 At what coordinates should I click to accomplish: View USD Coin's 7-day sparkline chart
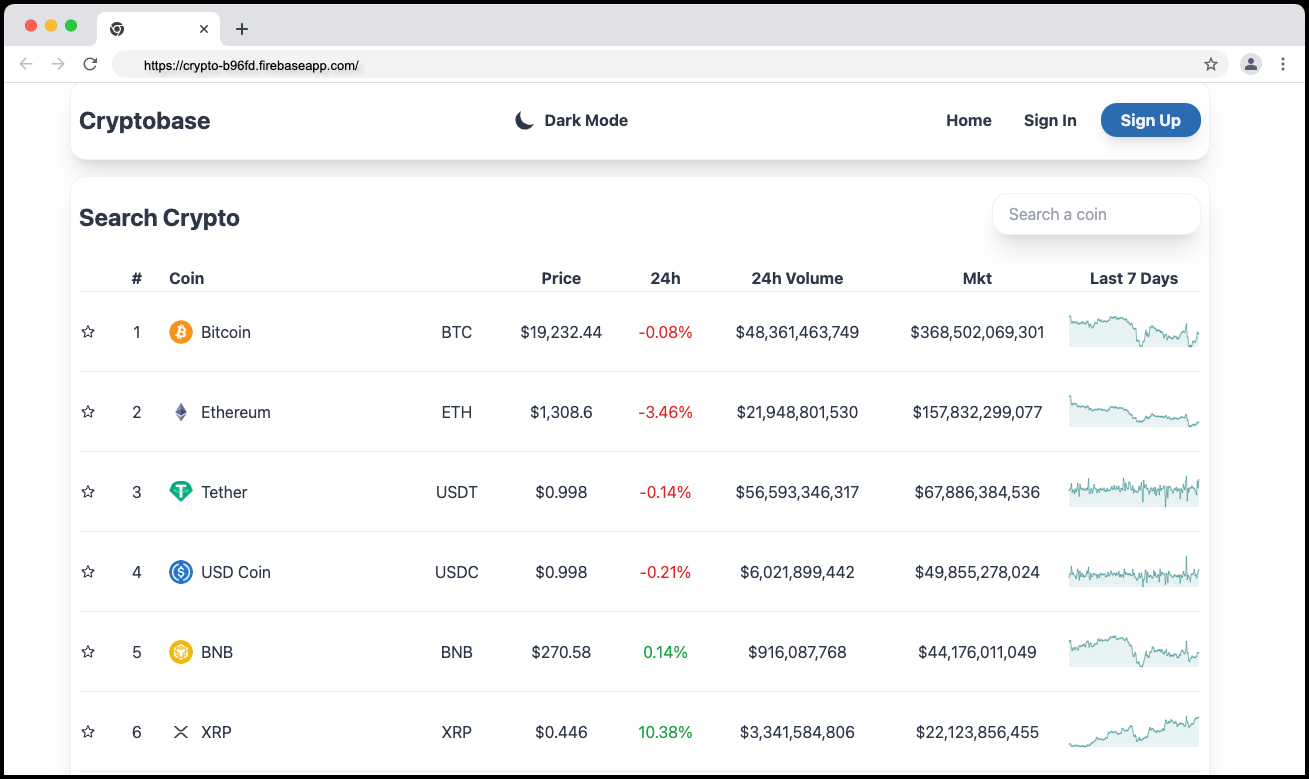1134,571
